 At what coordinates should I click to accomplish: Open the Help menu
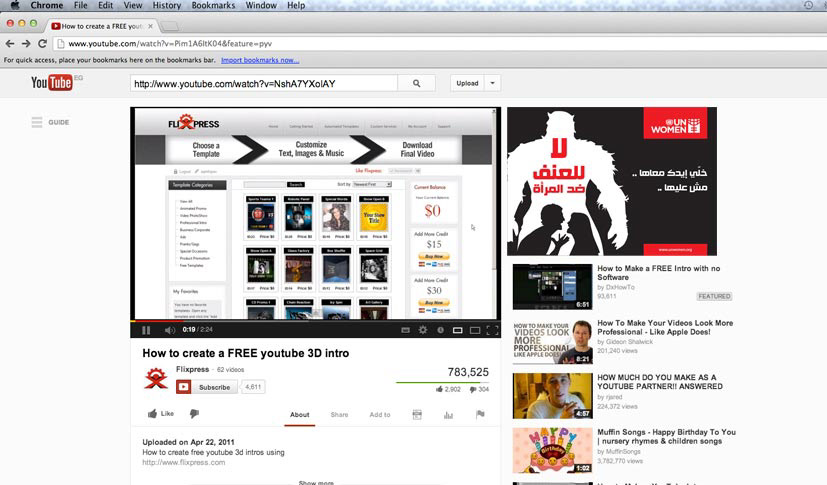click(296, 5)
